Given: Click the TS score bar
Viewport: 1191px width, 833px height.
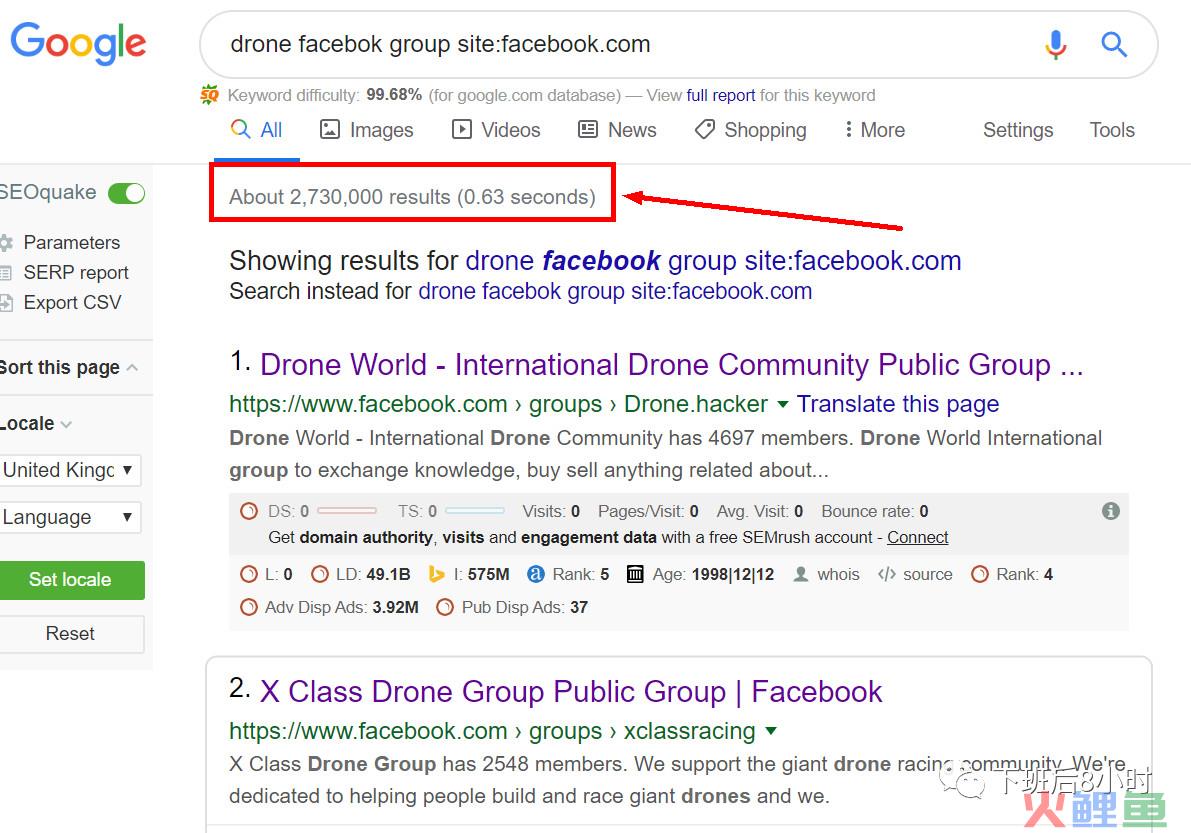Looking at the screenshot, I should coord(475,511).
